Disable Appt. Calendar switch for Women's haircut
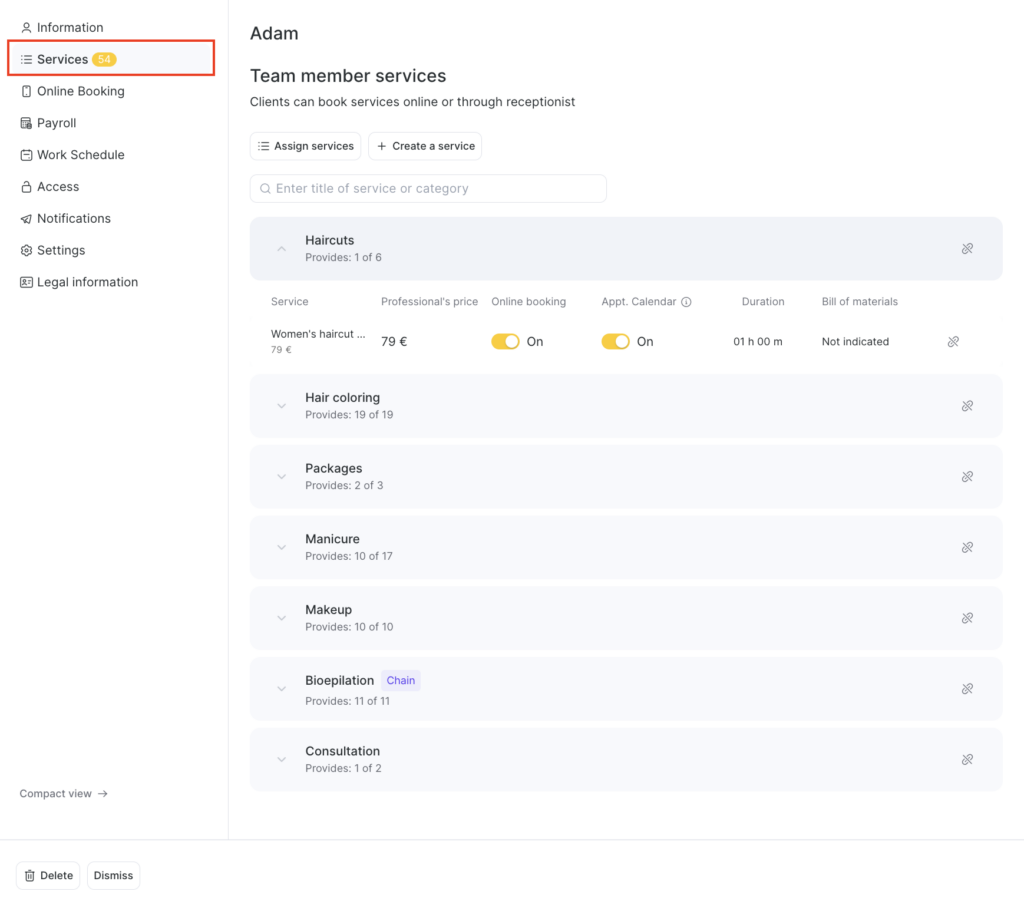The image size is (1024, 911). tap(615, 342)
